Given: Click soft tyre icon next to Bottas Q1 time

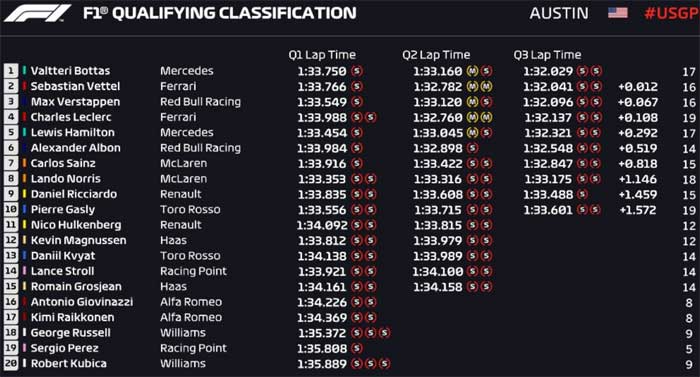Looking at the screenshot, I should point(357,71).
